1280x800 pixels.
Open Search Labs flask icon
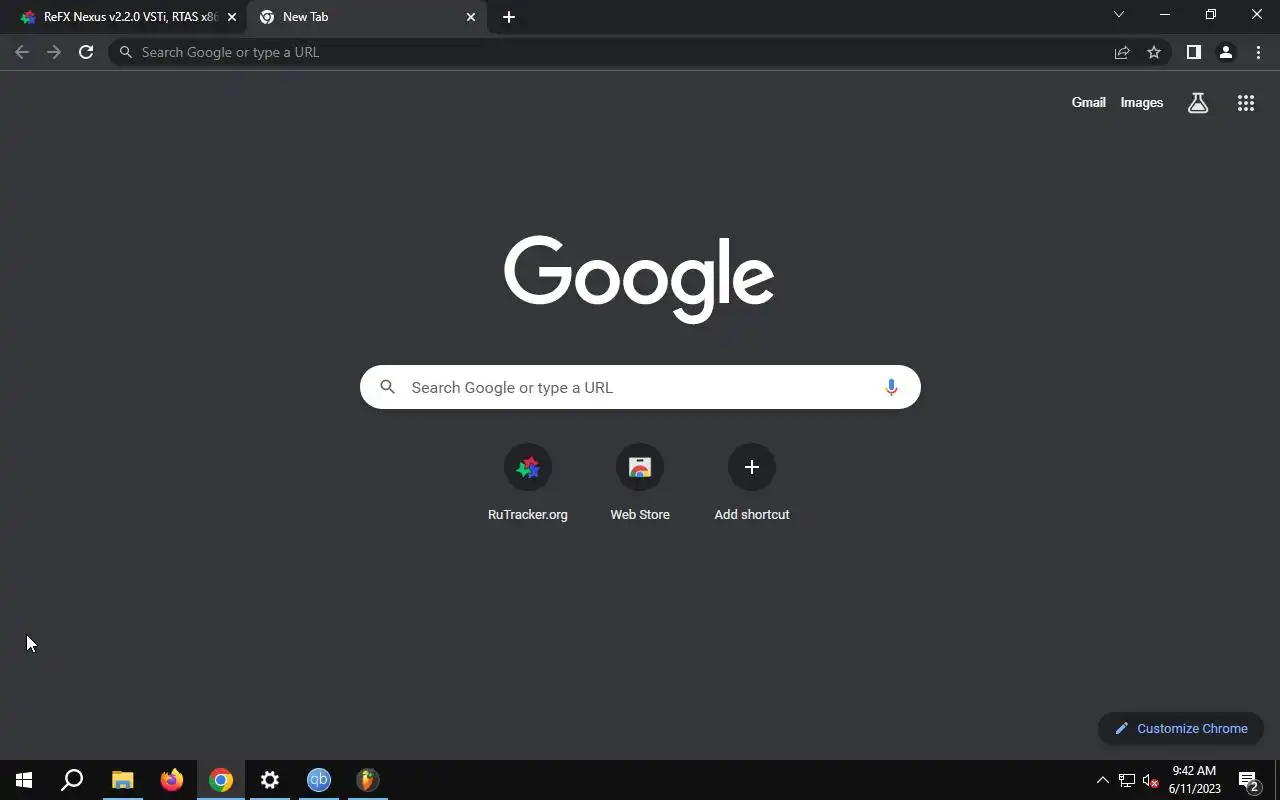click(x=1198, y=102)
